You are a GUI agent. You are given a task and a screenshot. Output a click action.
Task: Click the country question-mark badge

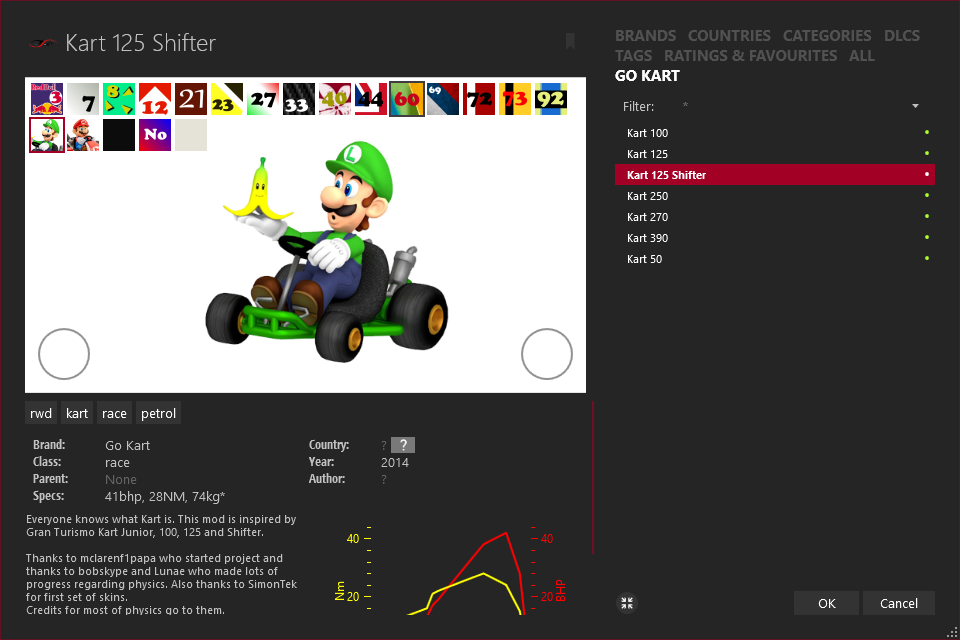[403, 445]
